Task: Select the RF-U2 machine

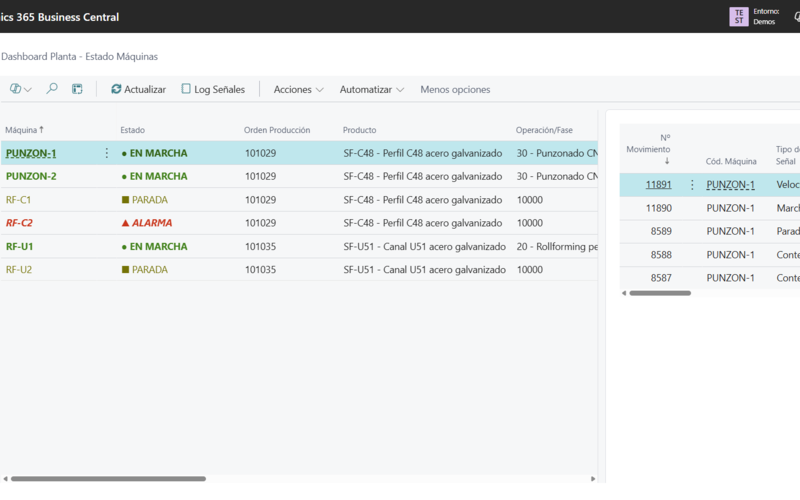Action: point(19,269)
